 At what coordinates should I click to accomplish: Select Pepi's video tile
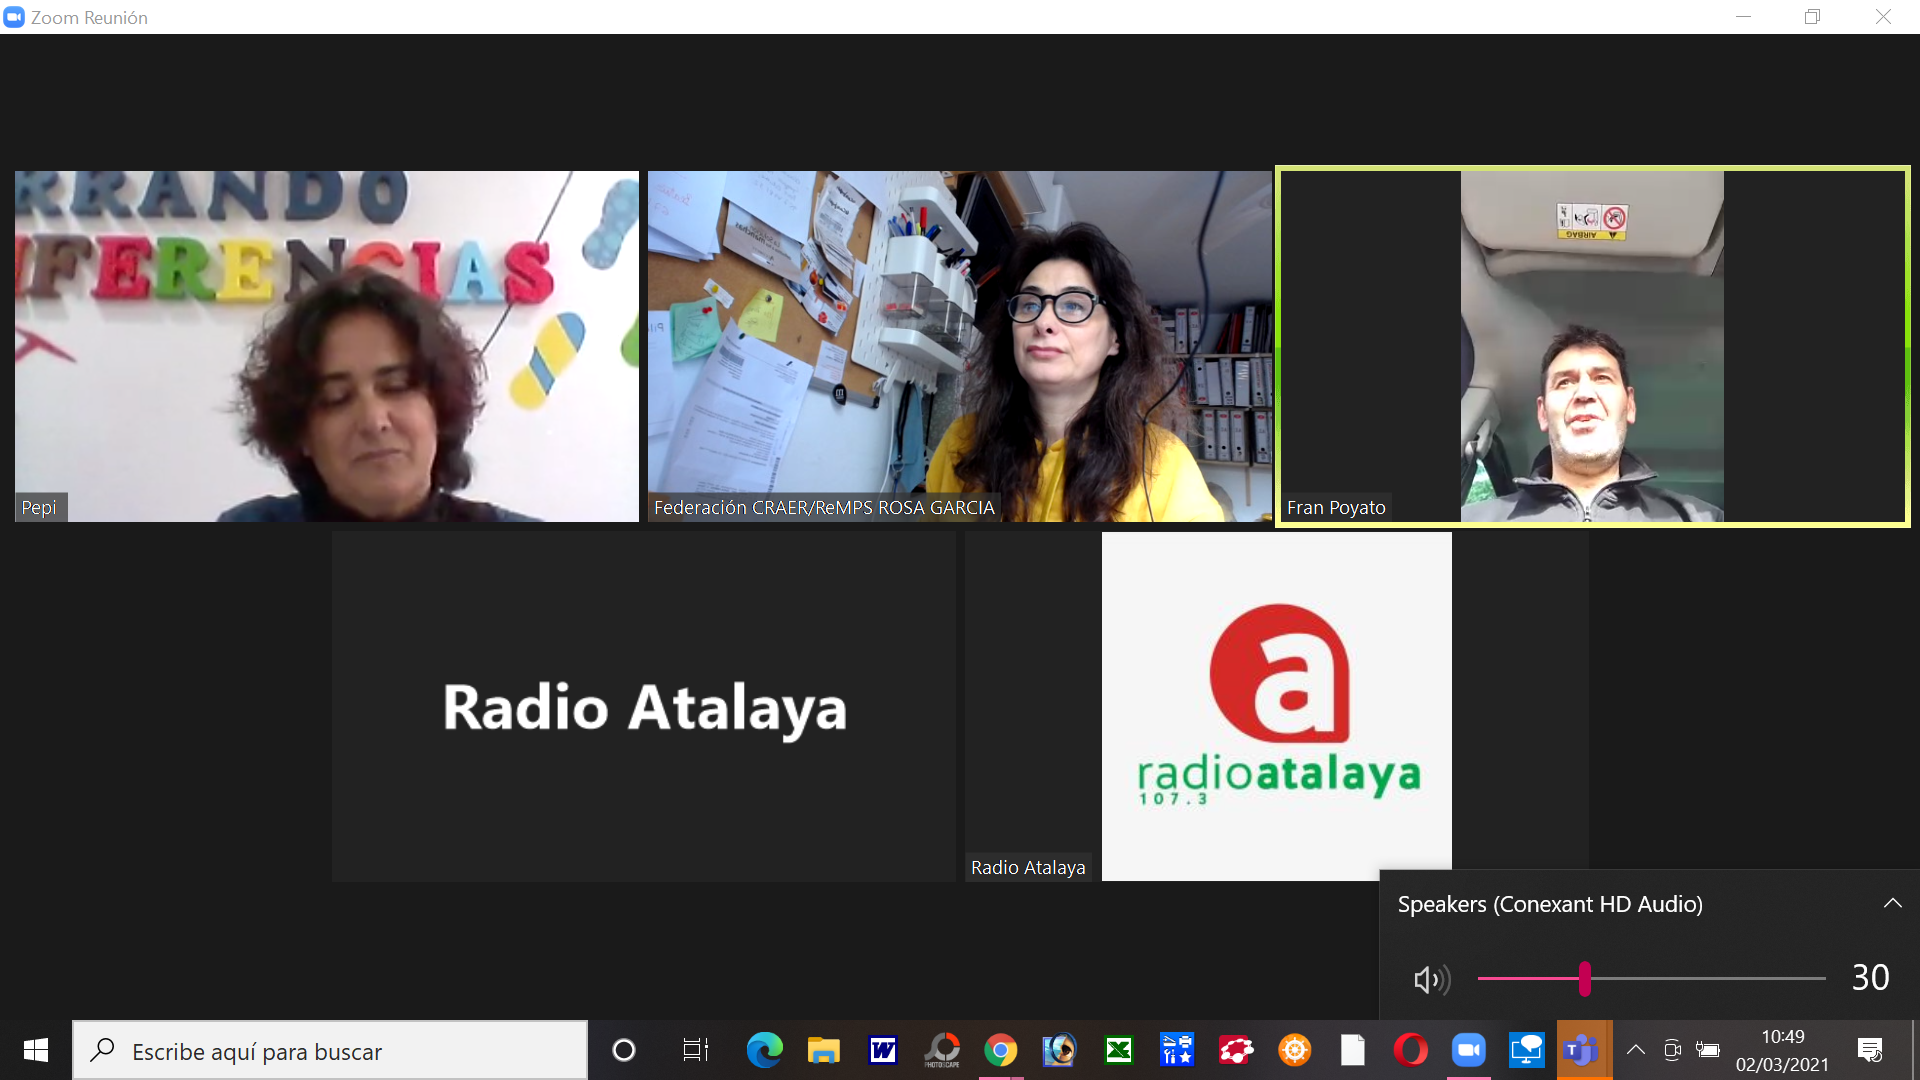(x=327, y=346)
